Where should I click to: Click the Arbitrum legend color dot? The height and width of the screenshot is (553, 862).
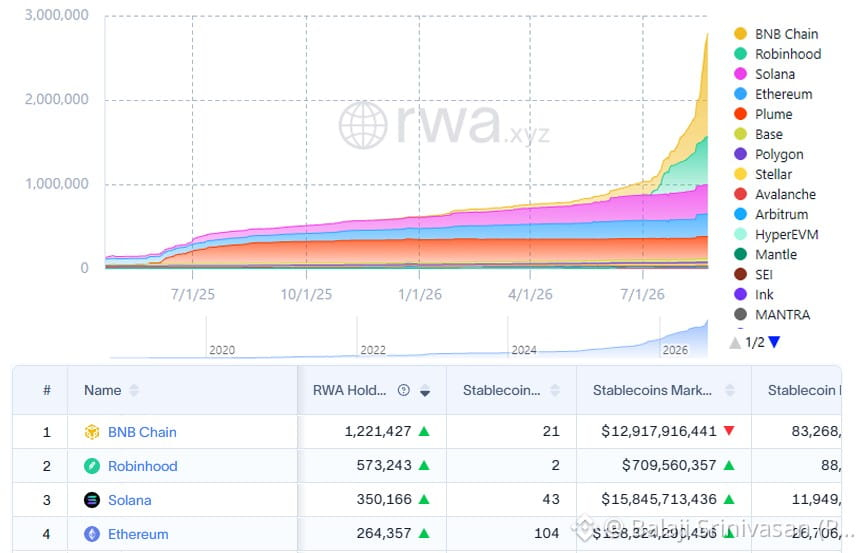(x=741, y=214)
